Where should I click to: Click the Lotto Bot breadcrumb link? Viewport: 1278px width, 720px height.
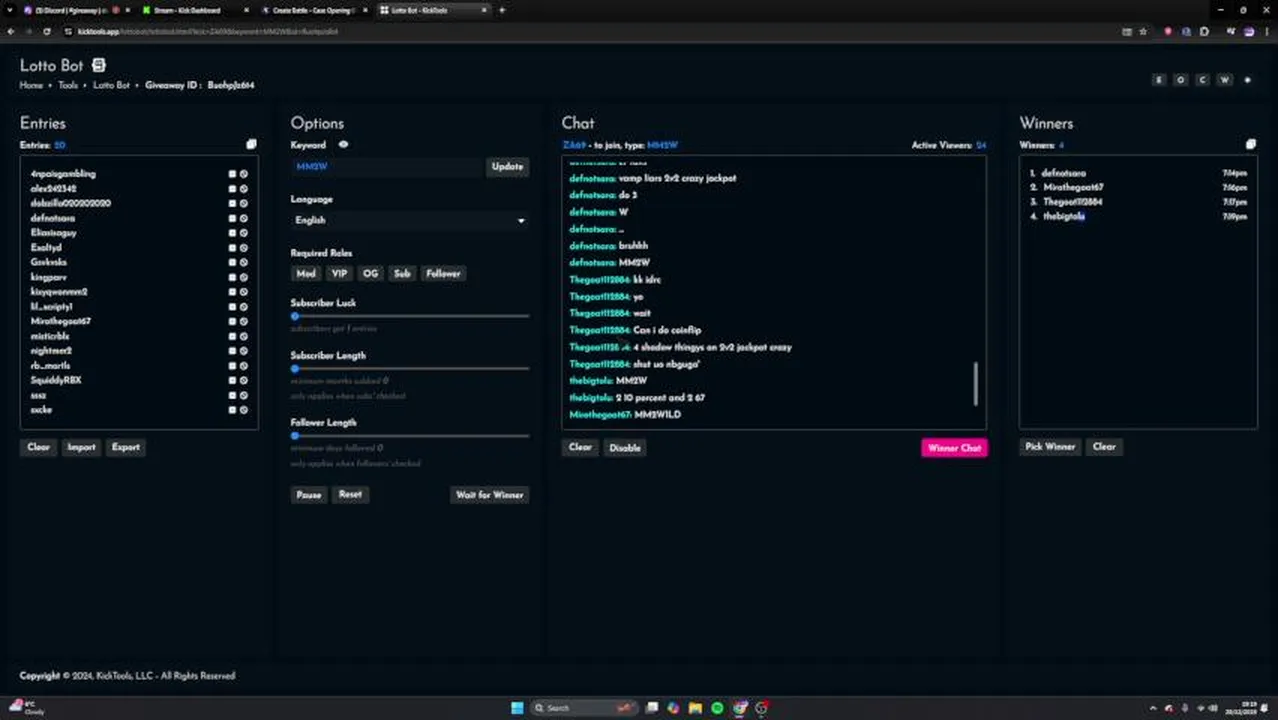[111, 86]
